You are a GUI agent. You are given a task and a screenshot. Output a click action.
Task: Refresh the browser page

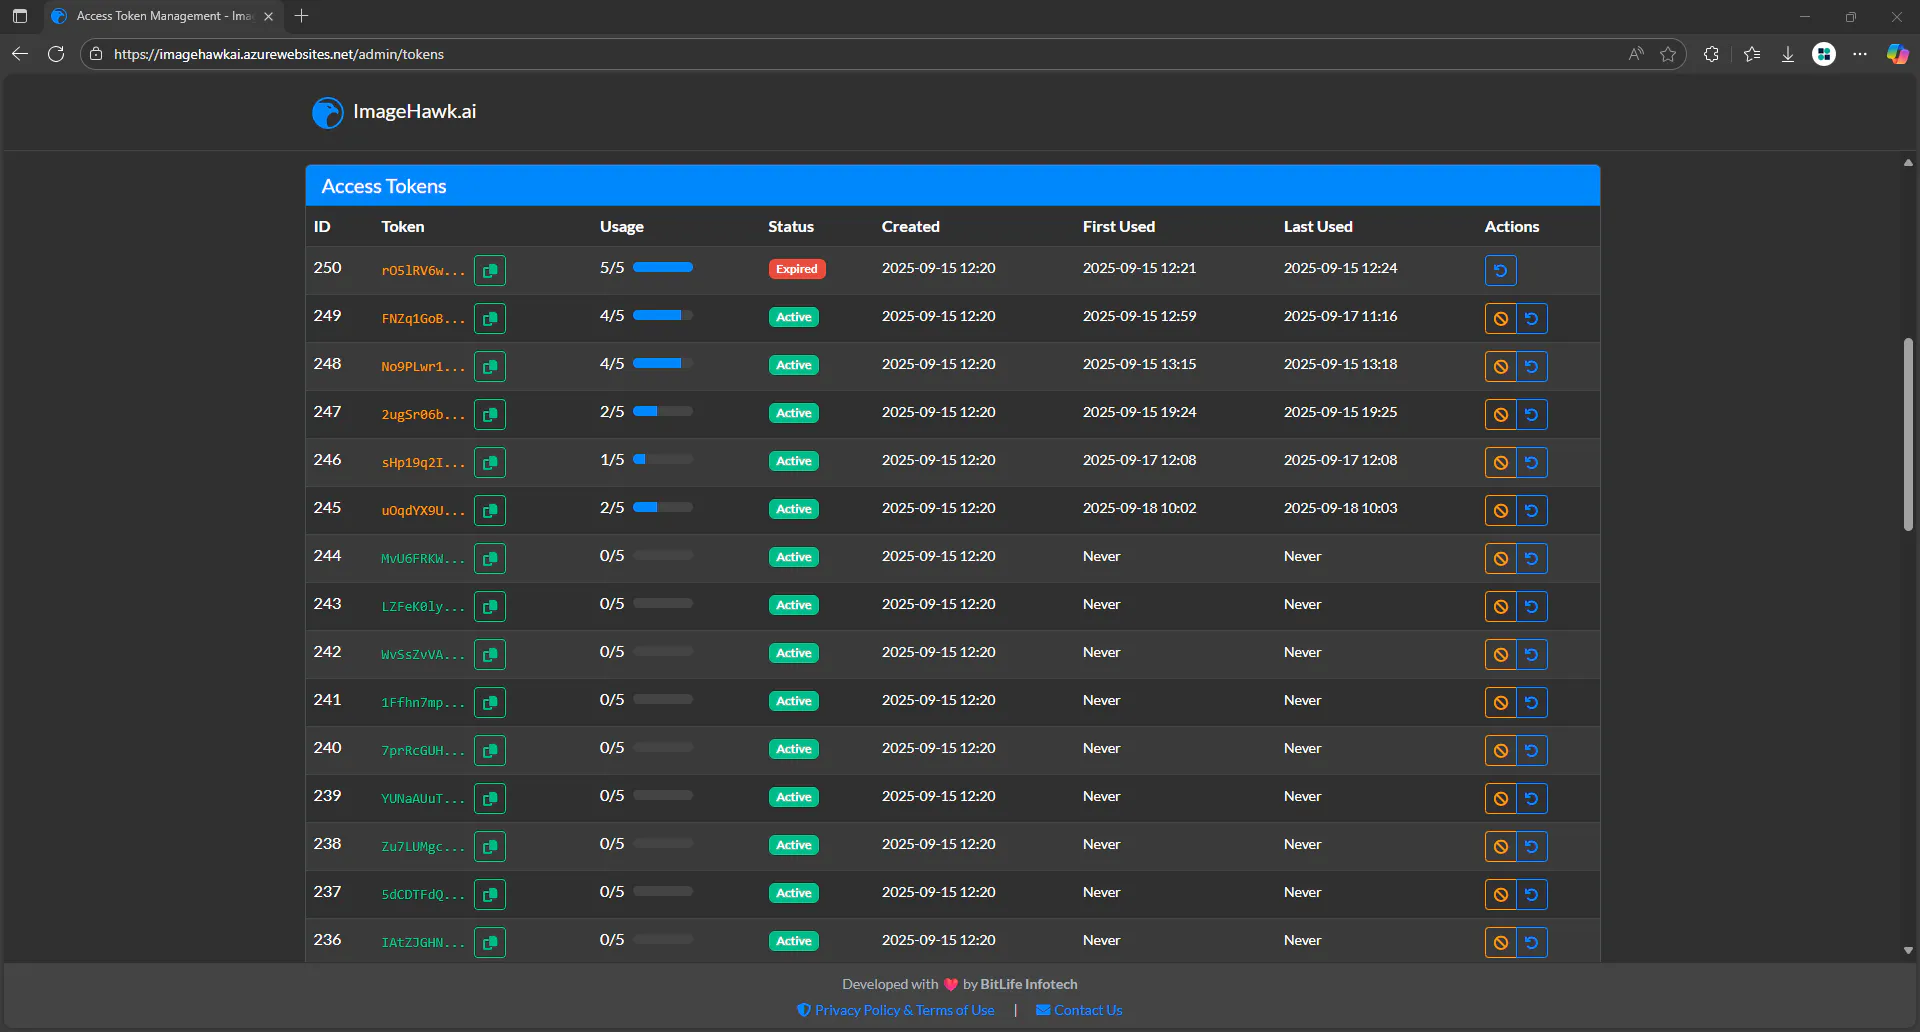pyautogui.click(x=56, y=54)
